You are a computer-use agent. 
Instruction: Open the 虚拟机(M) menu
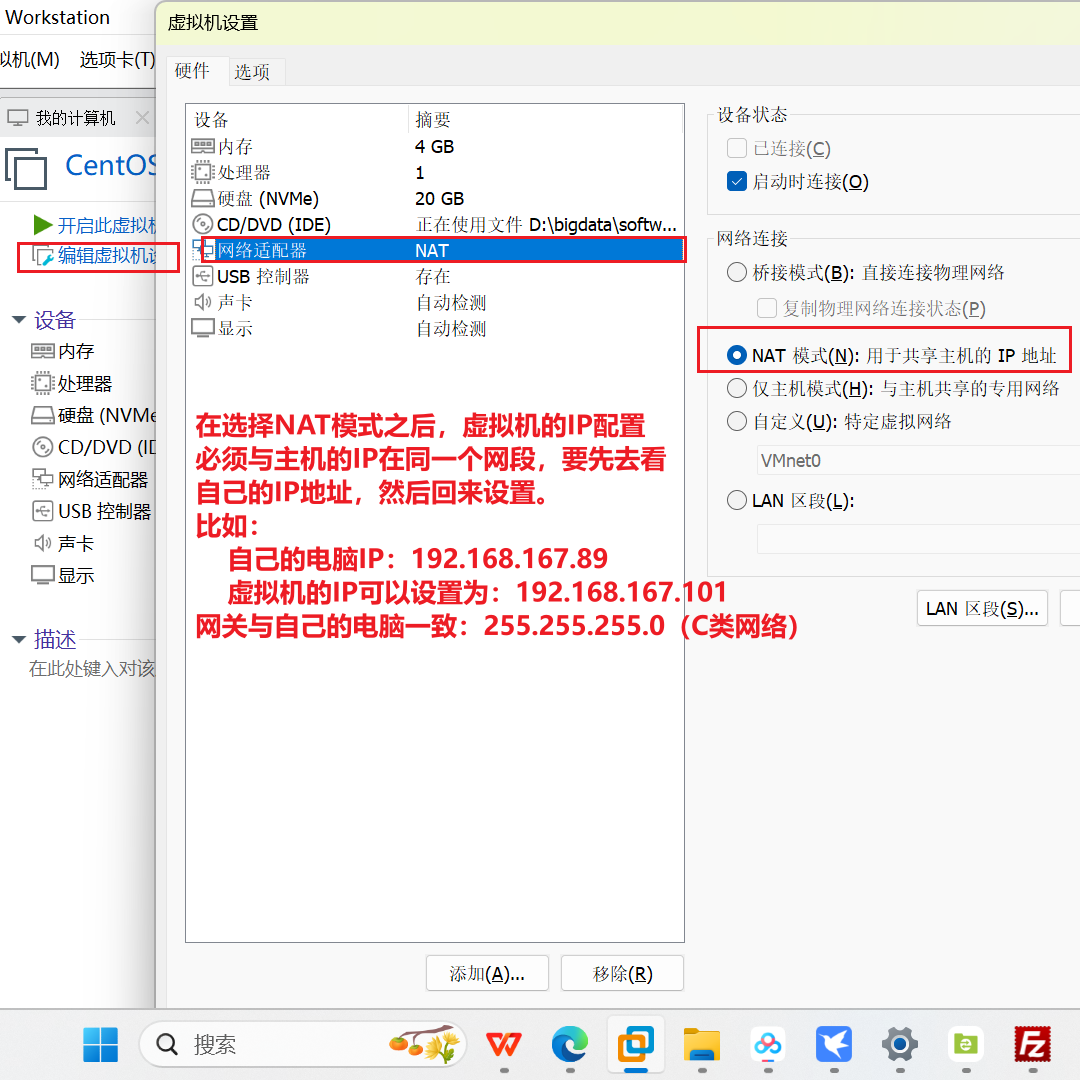click(x=30, y=60)
